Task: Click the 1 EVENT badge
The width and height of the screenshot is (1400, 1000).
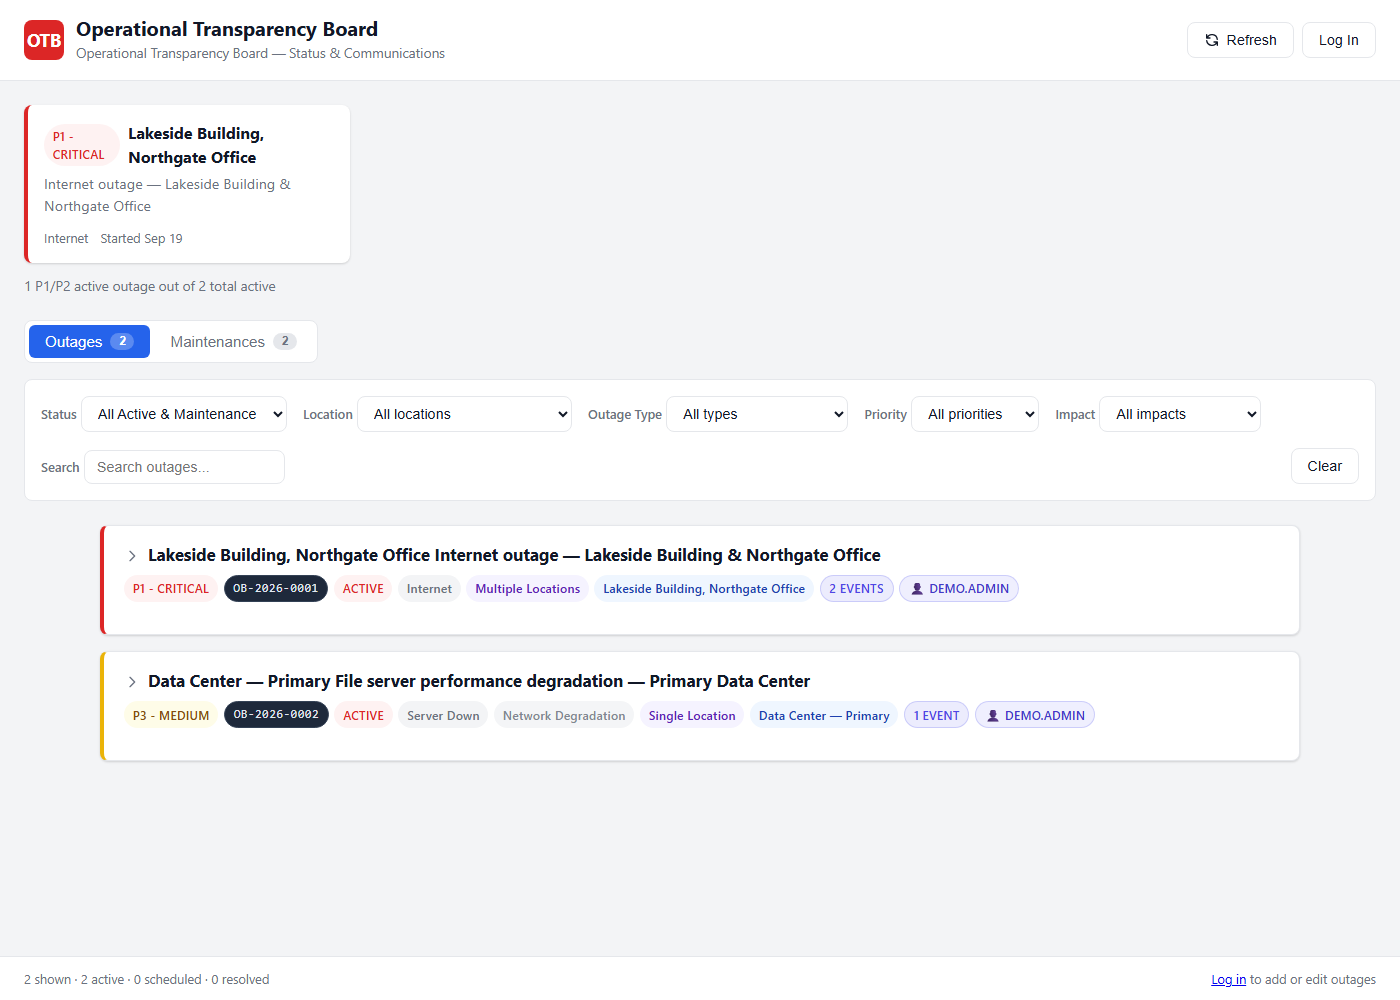Action: tap(936, 716)
